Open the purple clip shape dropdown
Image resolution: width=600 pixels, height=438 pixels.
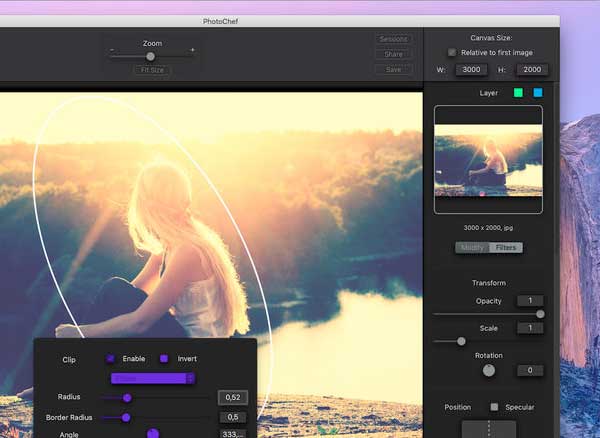click(153, 378)
